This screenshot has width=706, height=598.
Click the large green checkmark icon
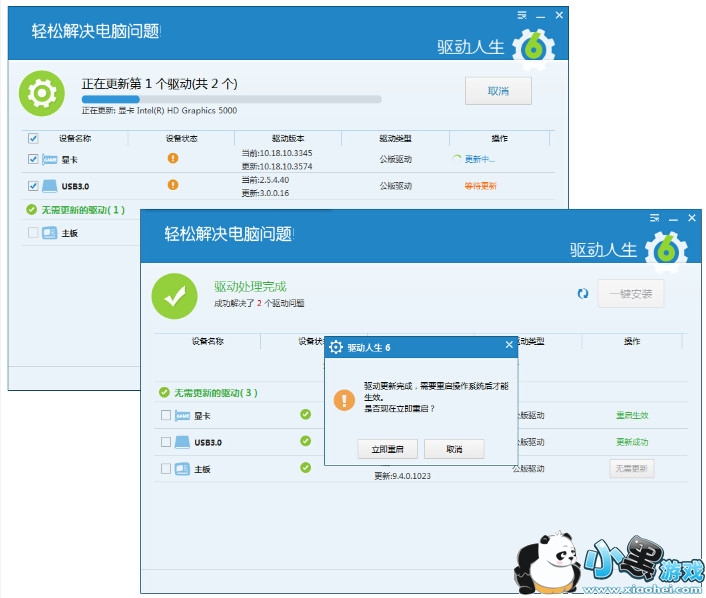pyautogui.click(x=174, y=296)
